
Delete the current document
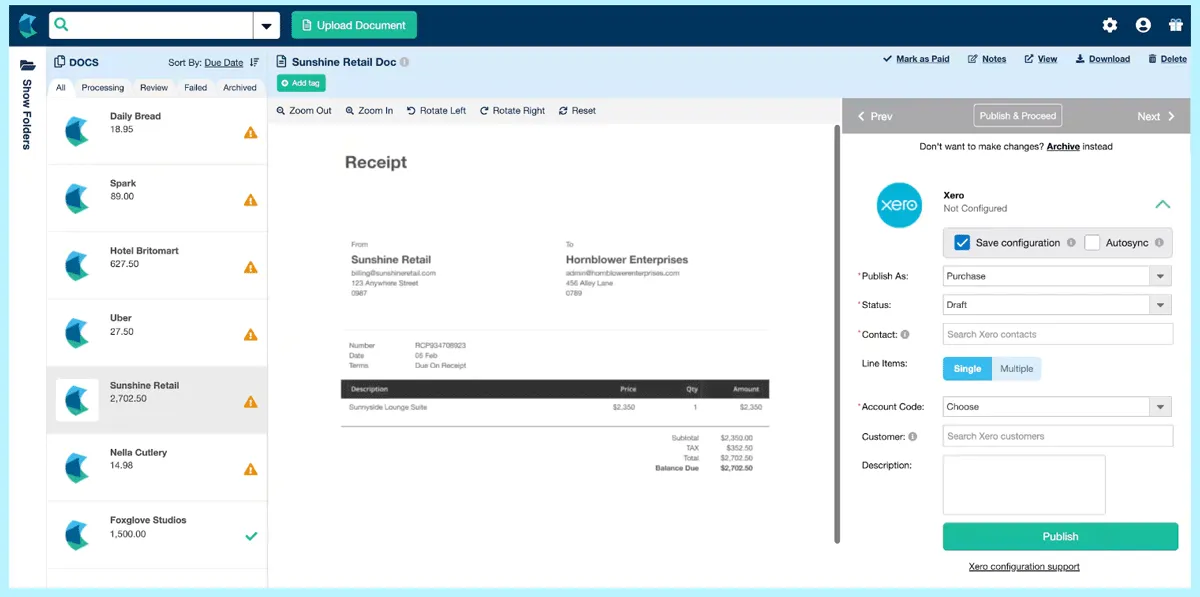[1167, 59]
